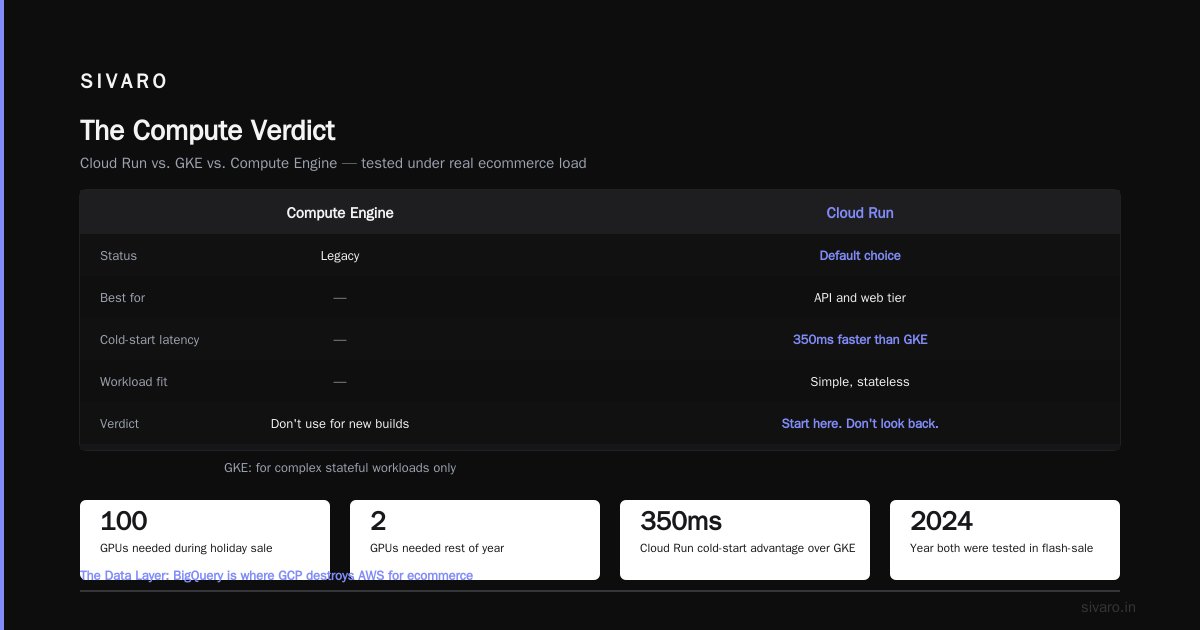This screenshot has width=1200, height=630.
Task: Click the 350ms cold-start advantage card
Action: (745, 540)
